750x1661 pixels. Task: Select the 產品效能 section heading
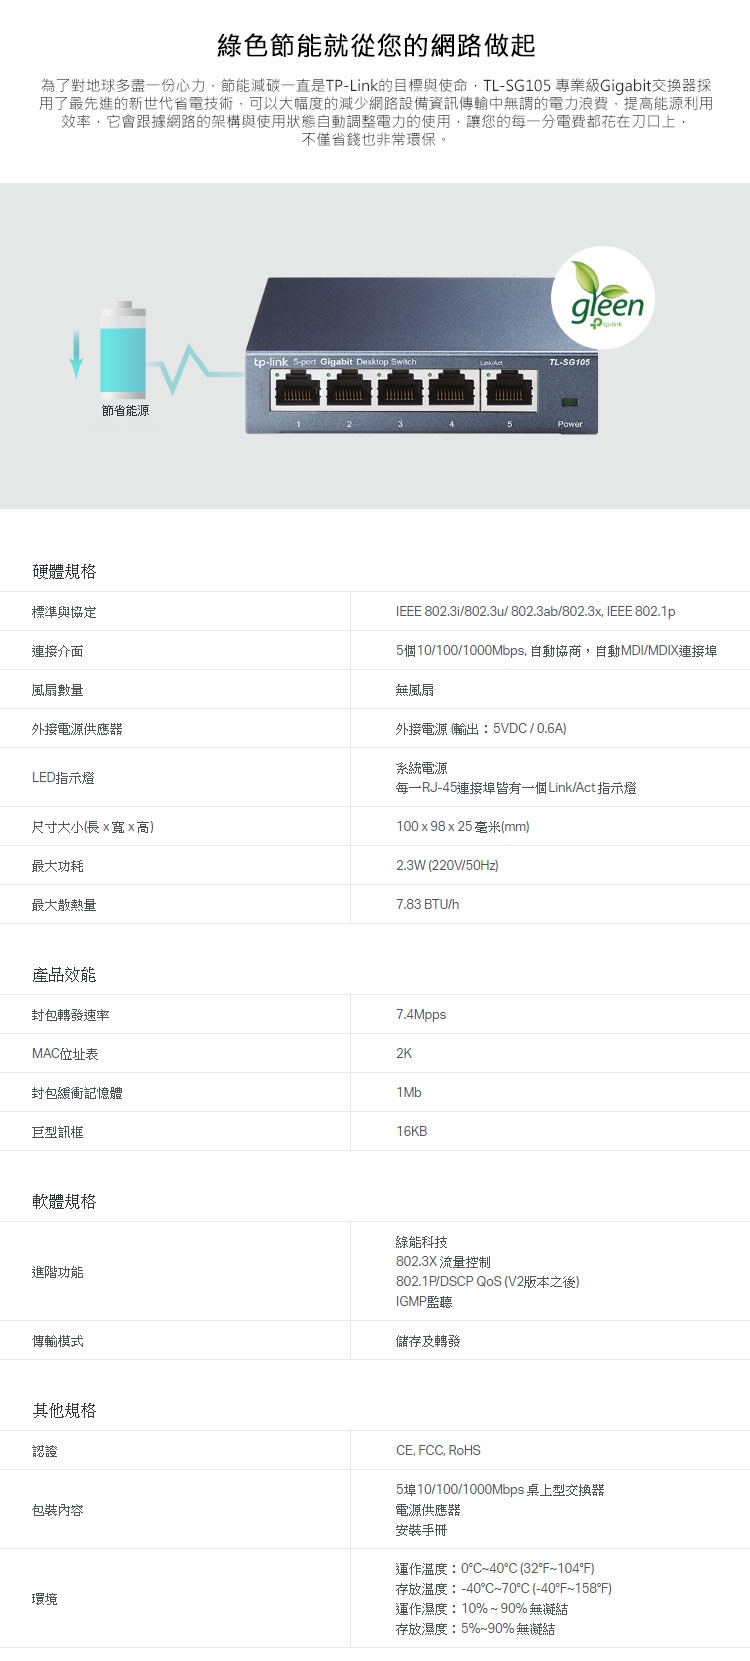(64, 974)
